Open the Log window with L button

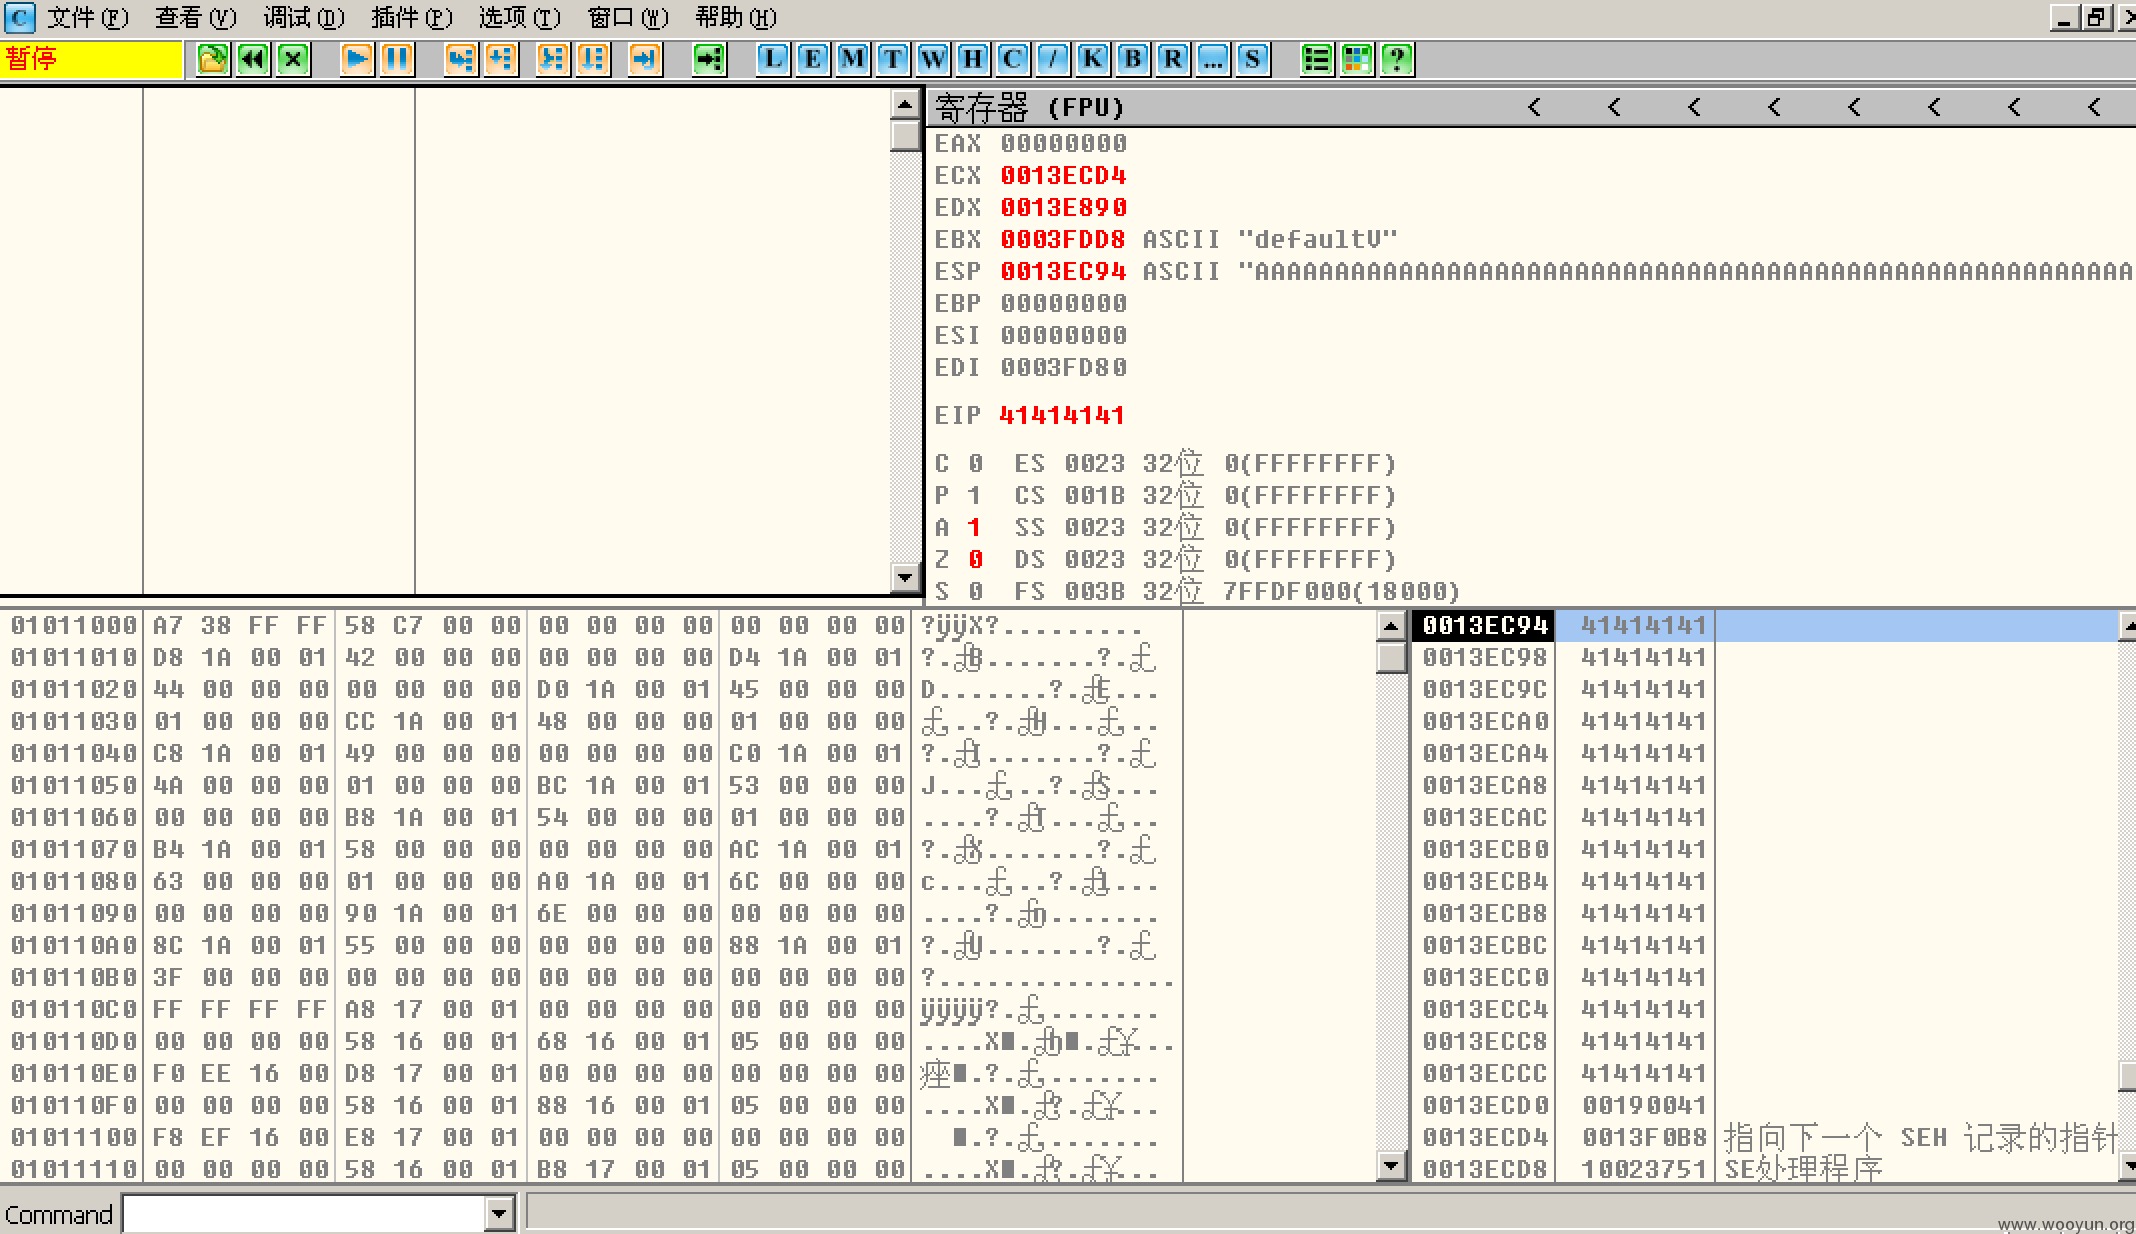(x=773, y=59)
